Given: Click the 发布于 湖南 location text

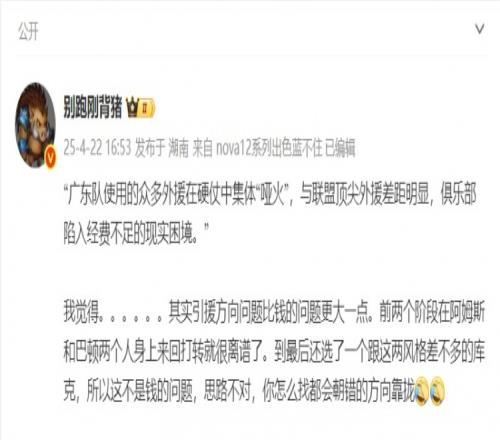Looking at the screenshot, I should [x=162, y=148].
